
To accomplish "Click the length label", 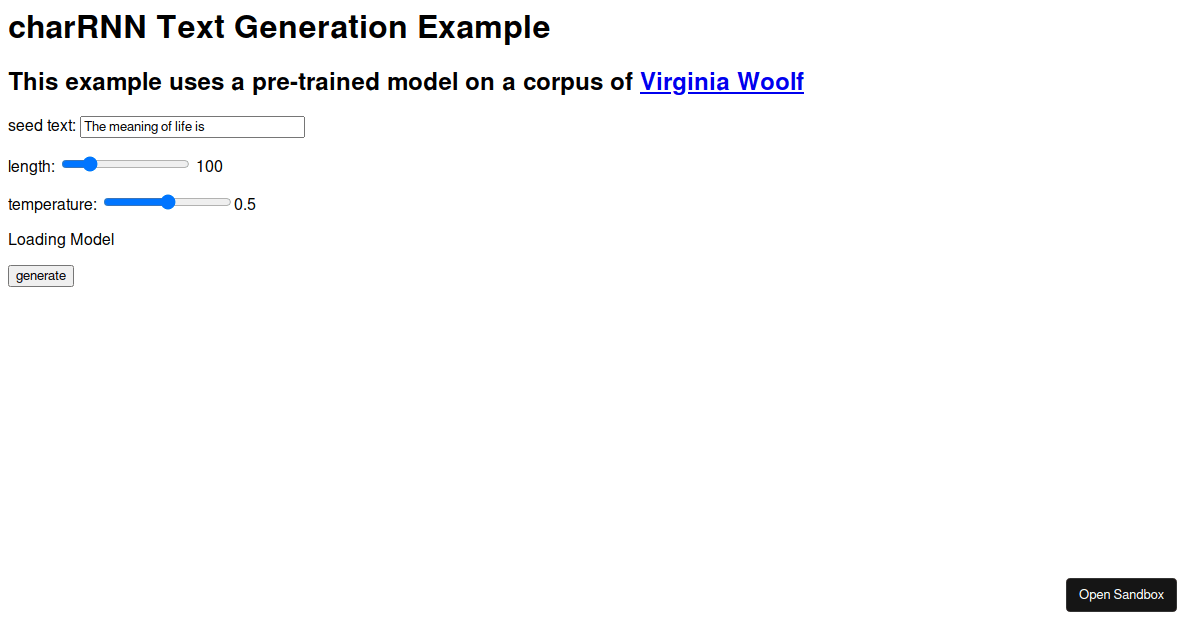I will [x=31, y=165].
